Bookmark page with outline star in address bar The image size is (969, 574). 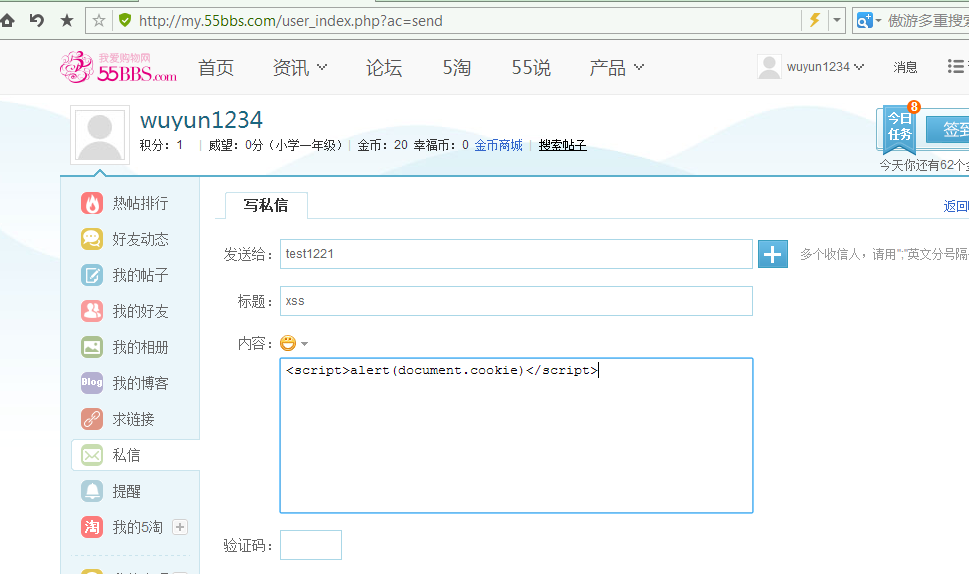99,20
